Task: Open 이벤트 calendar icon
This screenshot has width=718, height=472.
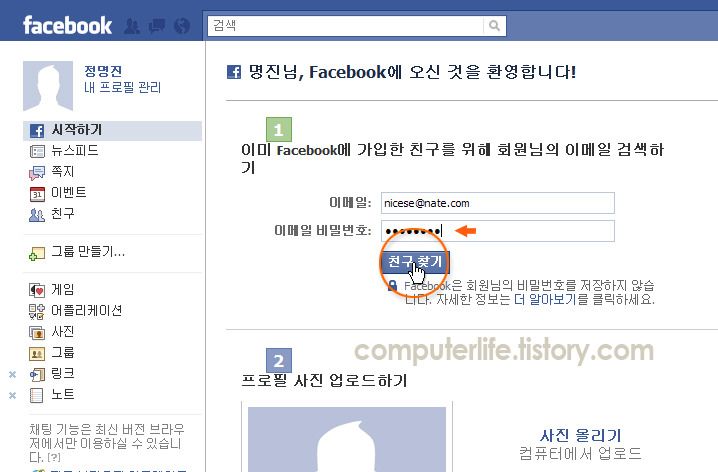Action: coord(37,194)
